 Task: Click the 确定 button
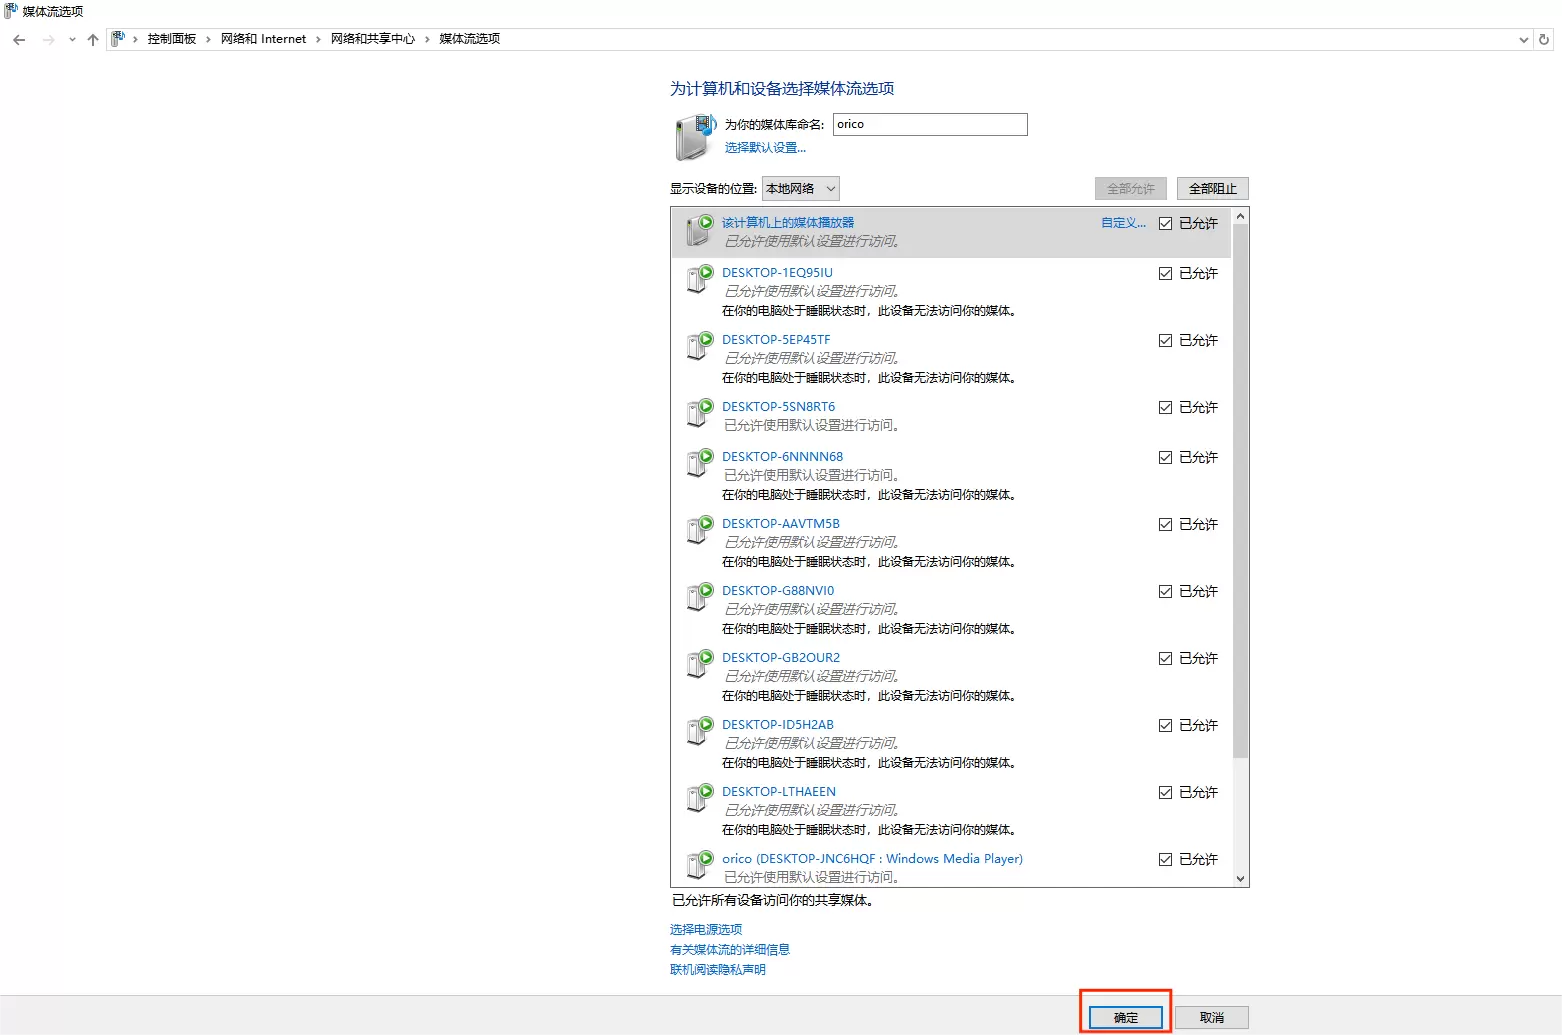pyautogui.click(x=1126, y=1017)
